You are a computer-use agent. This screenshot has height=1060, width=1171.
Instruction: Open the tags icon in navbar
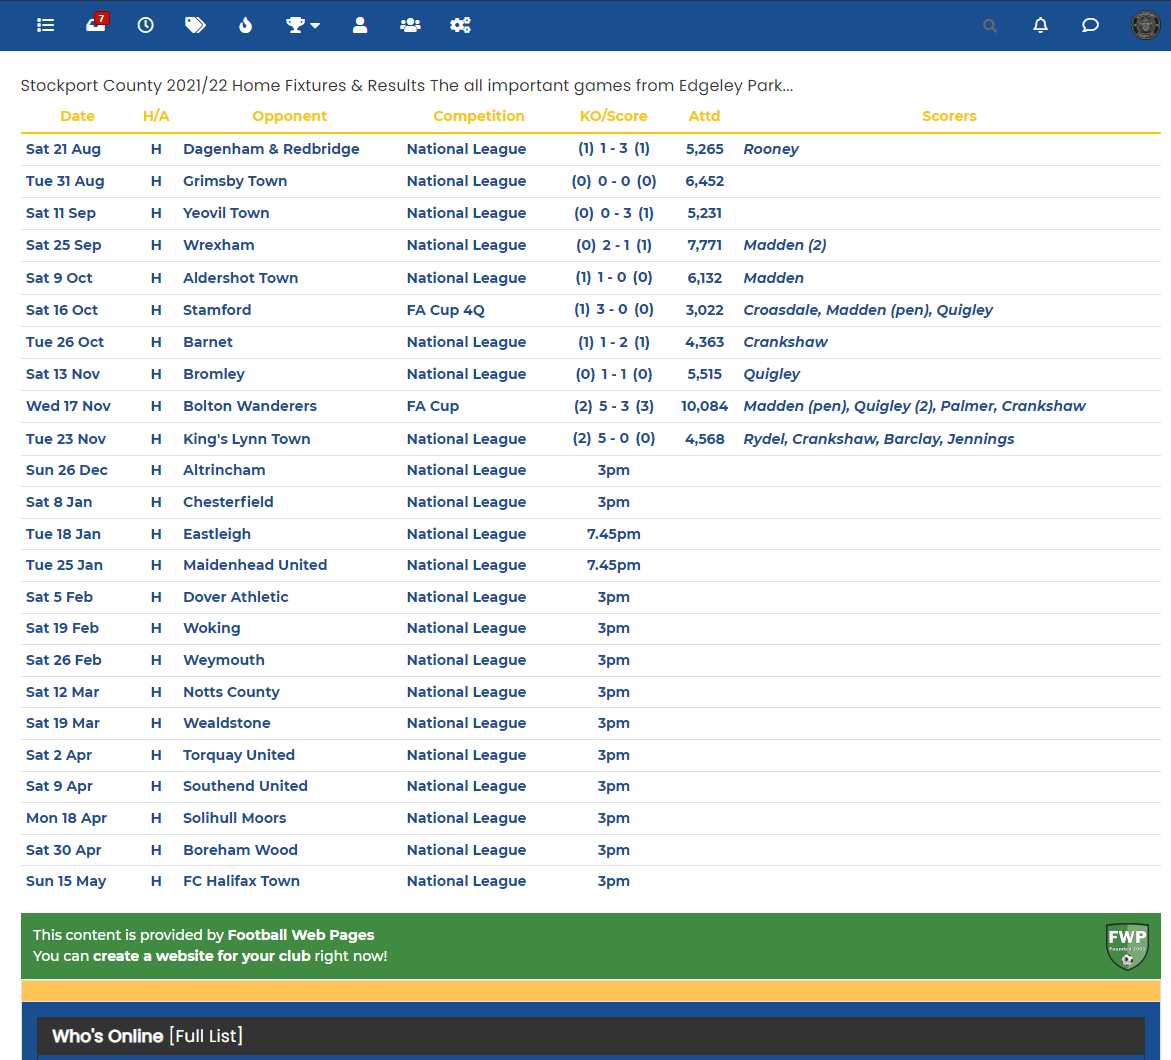[x=196, y=25]
